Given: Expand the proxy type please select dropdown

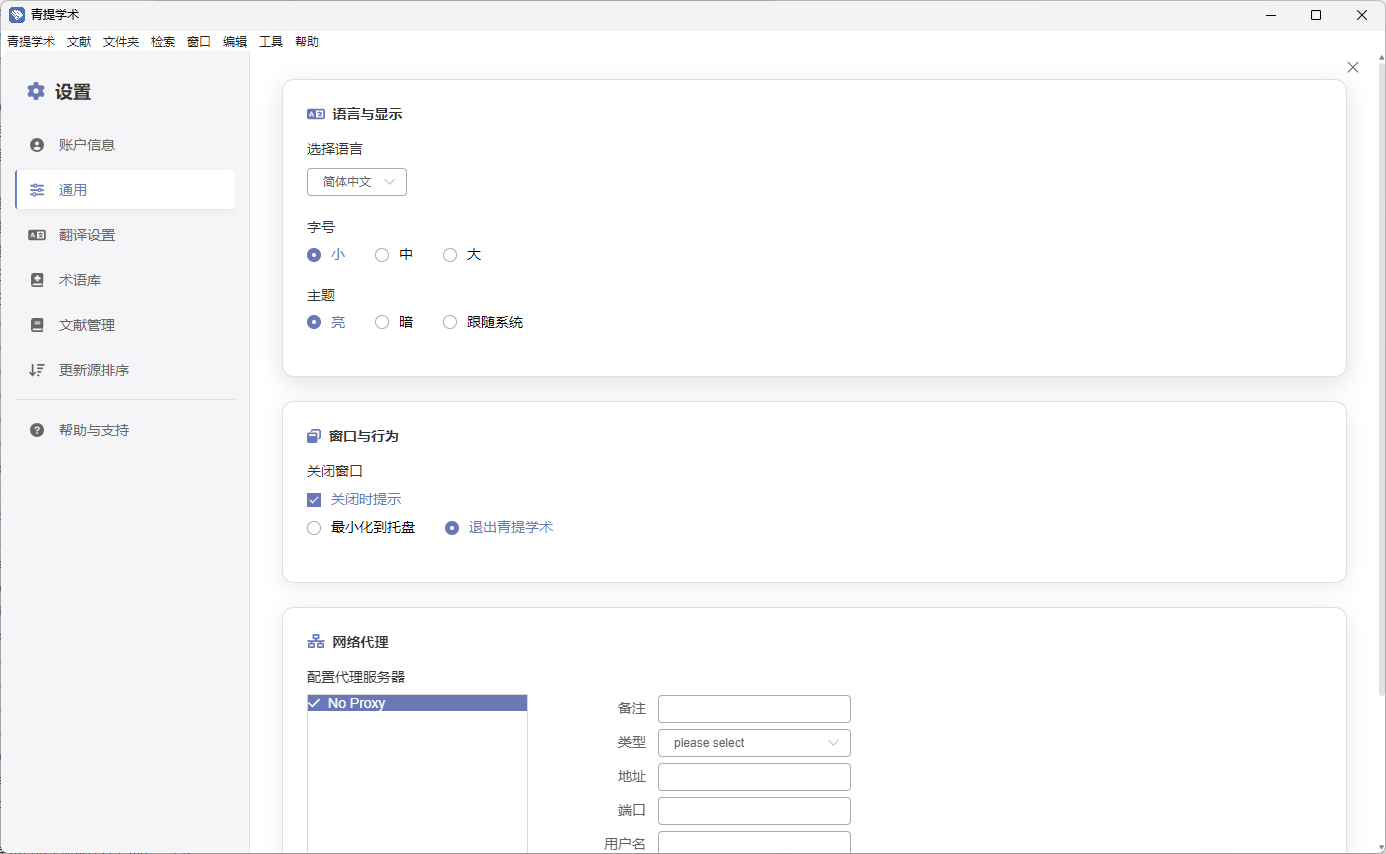Looking at the screenshot, I should tap(754, 743).
